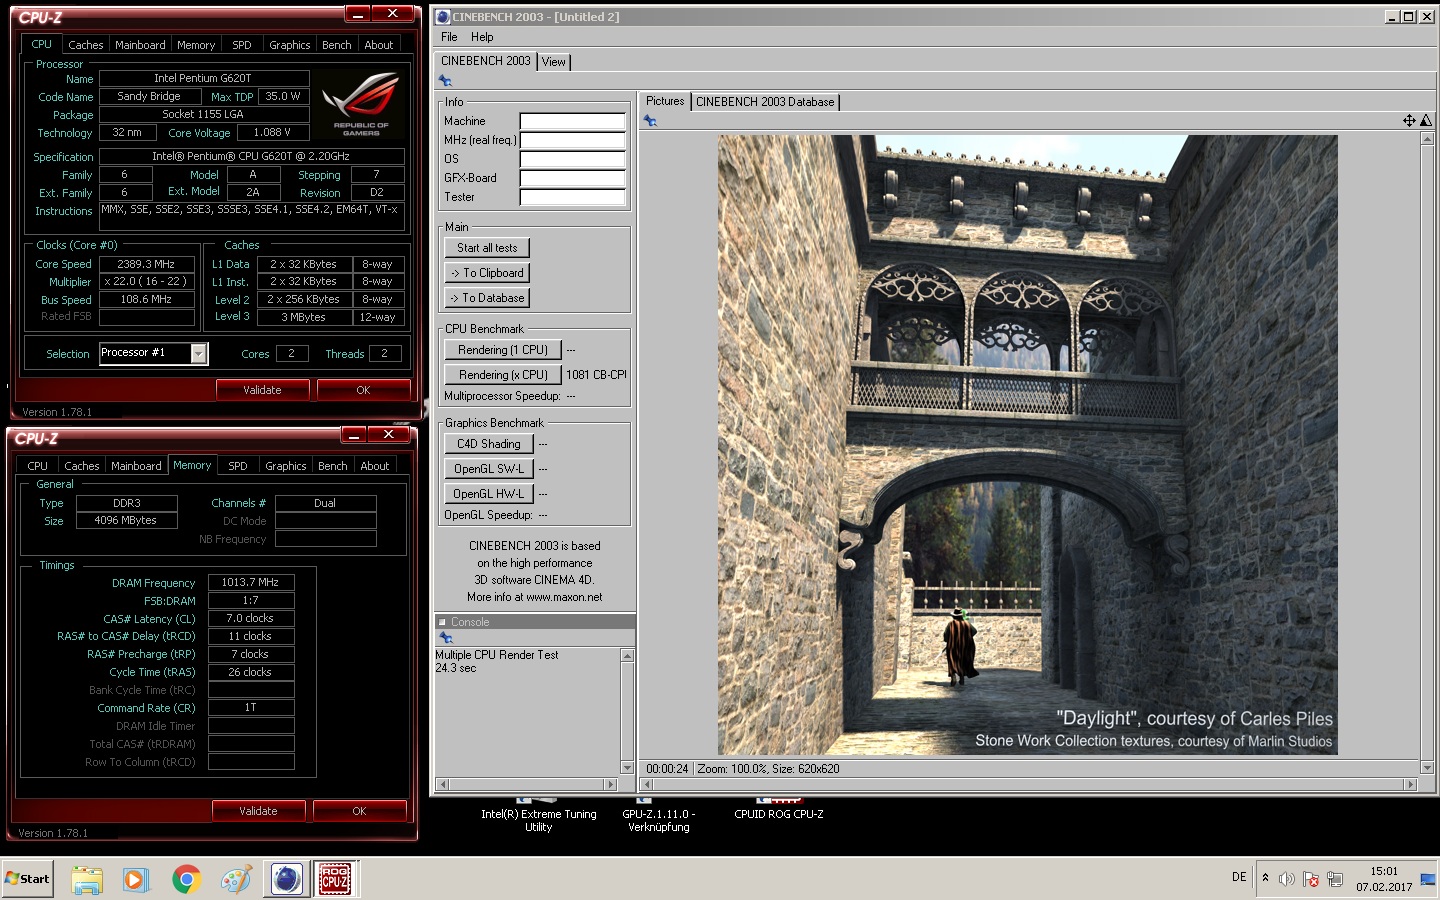
Task: Click the picture panel's vertical scrollbar up arrow
Action: click(1427, 139)
